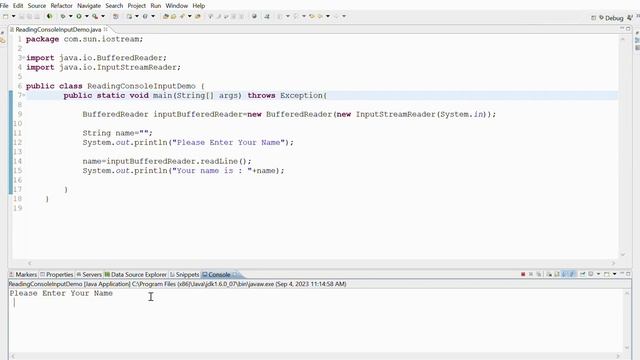640x360 pixels.
Task: Click the New Java Package toolbar icon
Action: point(116,16)
